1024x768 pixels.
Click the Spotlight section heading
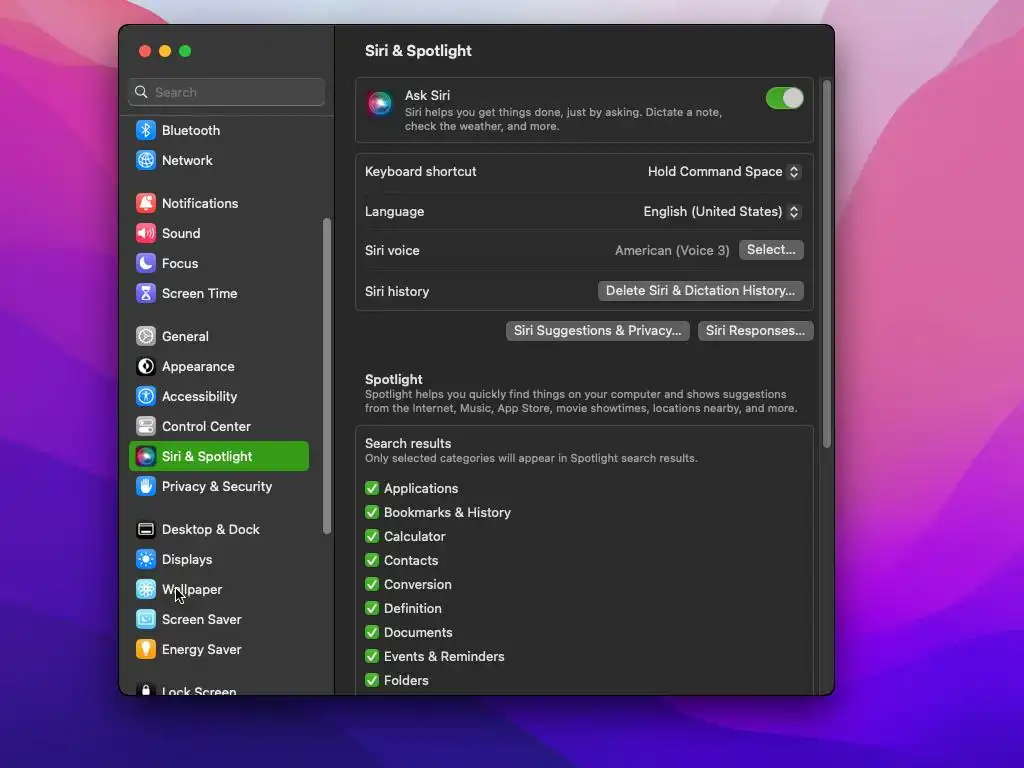(394, 379)
